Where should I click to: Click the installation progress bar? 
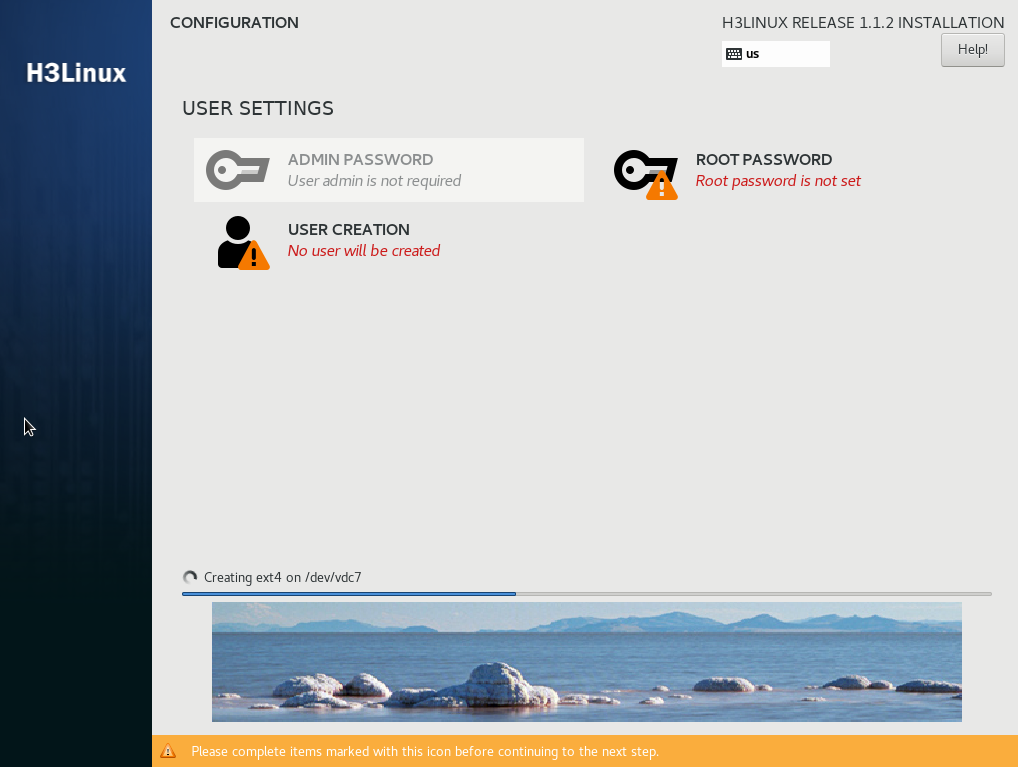[587, 594]
